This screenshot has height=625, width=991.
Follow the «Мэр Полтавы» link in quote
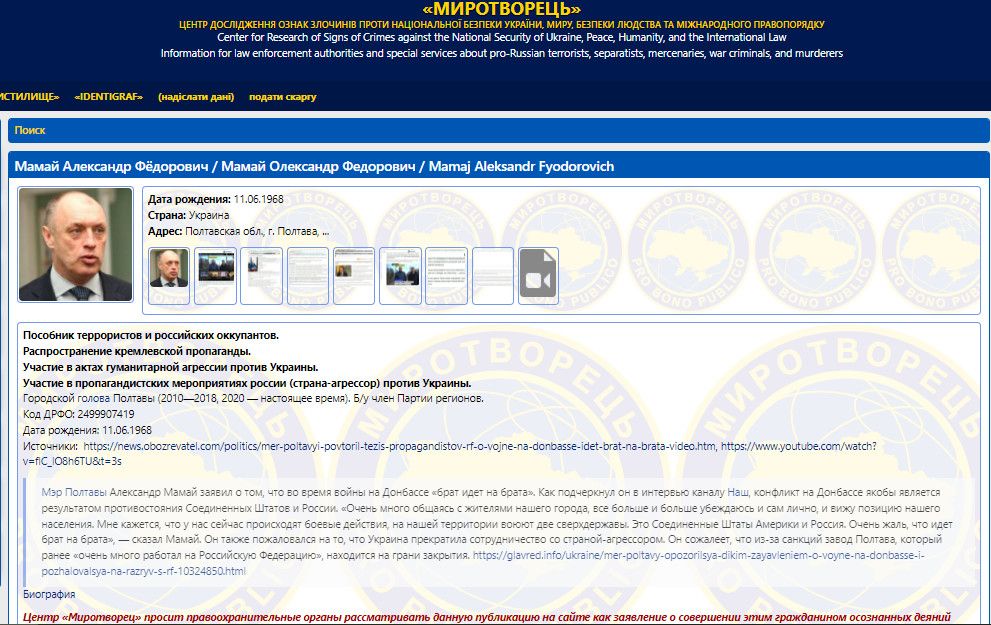coord(73,493)
